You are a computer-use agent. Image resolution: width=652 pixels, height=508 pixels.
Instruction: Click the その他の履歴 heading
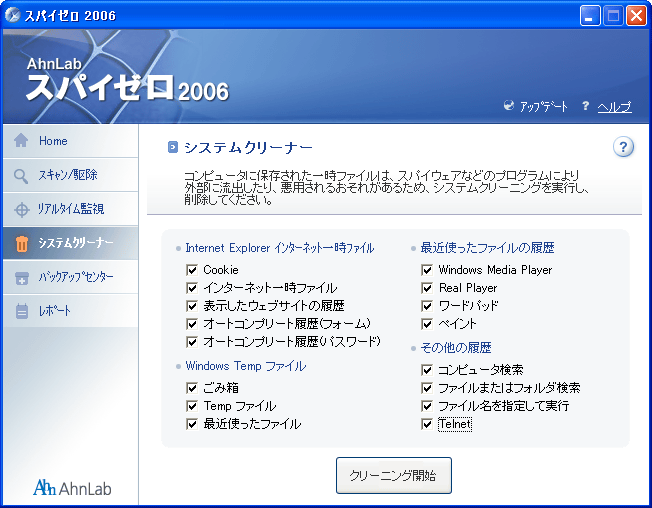(456, 348)
